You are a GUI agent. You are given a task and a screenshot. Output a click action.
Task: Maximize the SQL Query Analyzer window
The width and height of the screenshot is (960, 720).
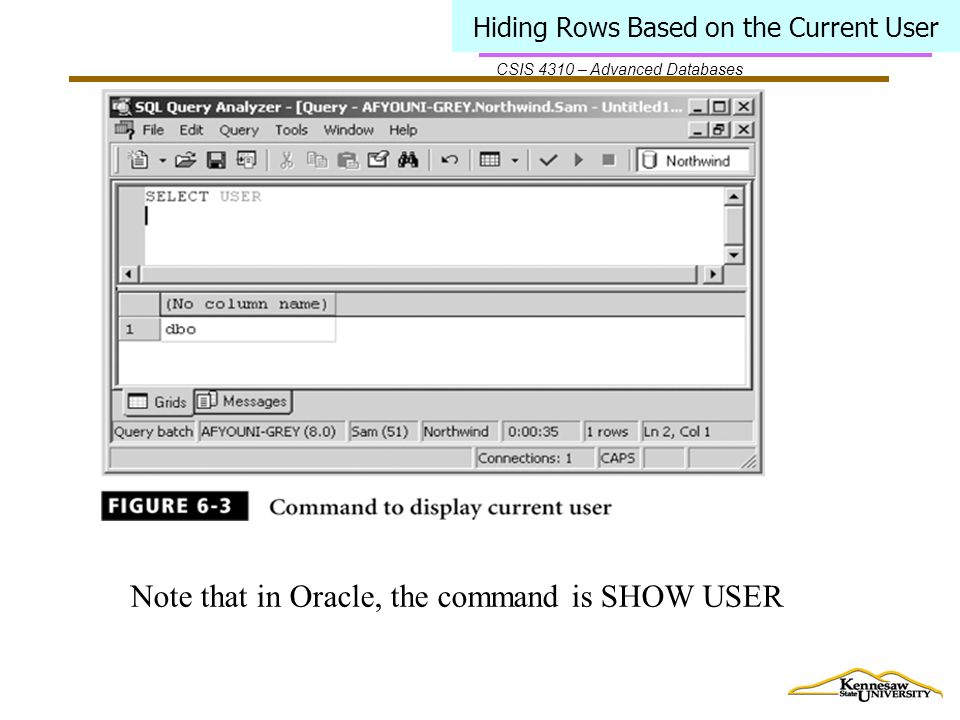pos(720,107)
